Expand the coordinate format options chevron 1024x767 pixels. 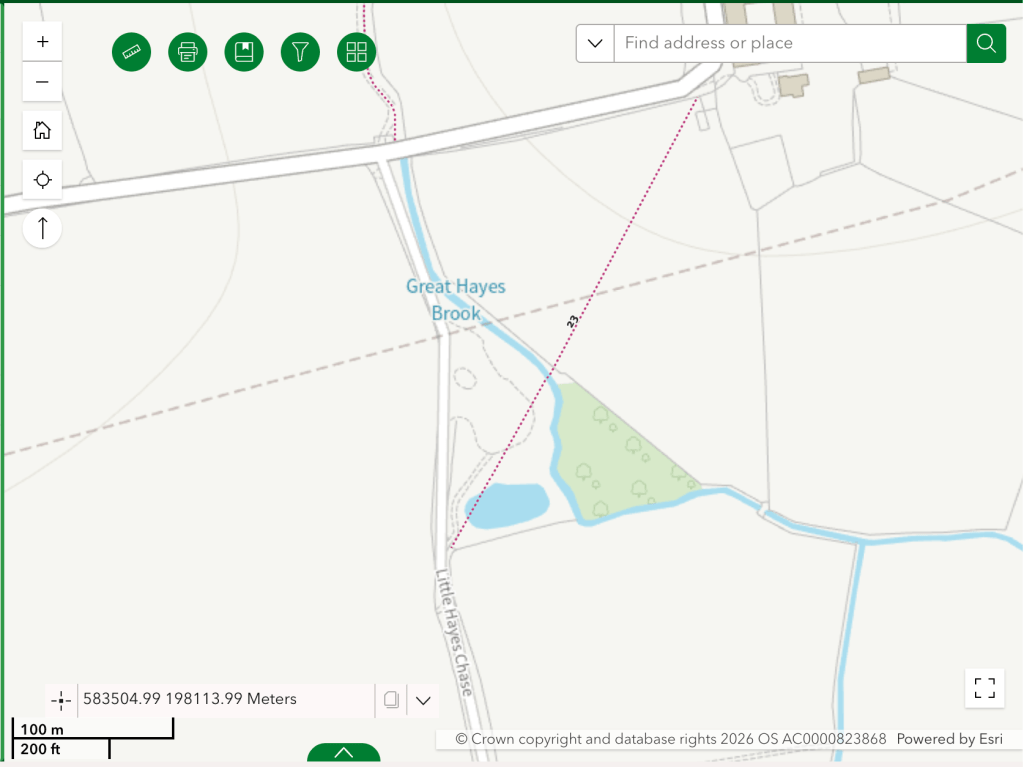[423, 700]
